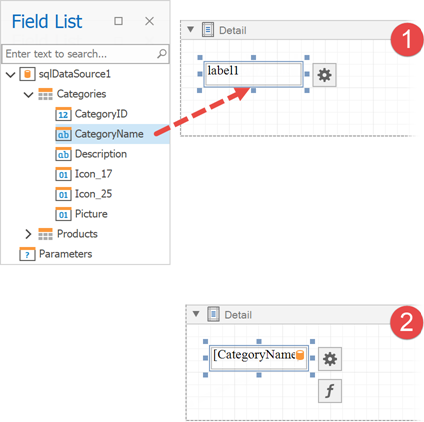Viewport: 424px width, 422px height.
Task: Select the Products tree item
Action: coord(77,234)
